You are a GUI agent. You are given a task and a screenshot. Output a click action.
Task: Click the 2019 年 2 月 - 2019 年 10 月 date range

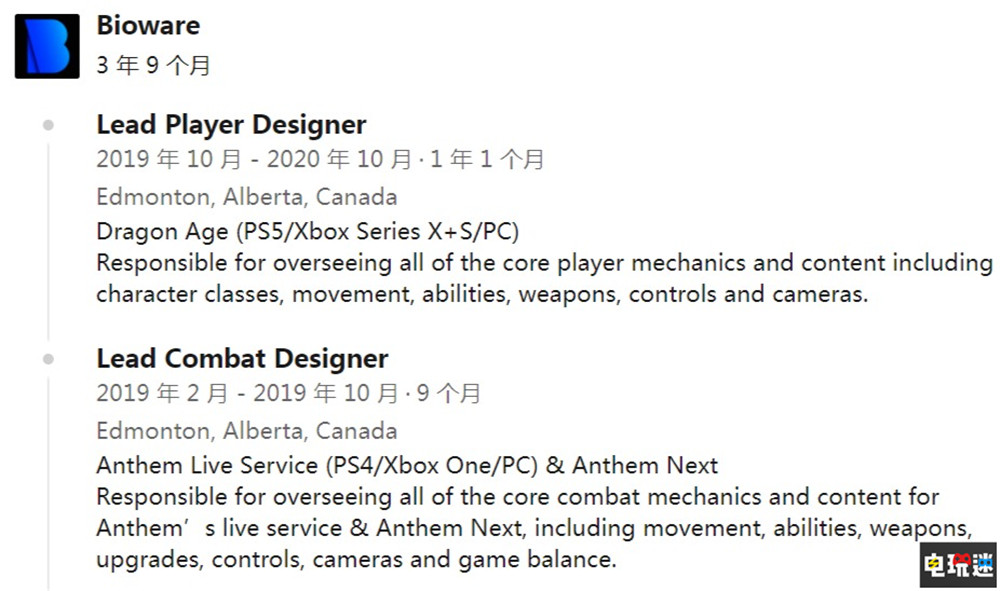[247, 393]
